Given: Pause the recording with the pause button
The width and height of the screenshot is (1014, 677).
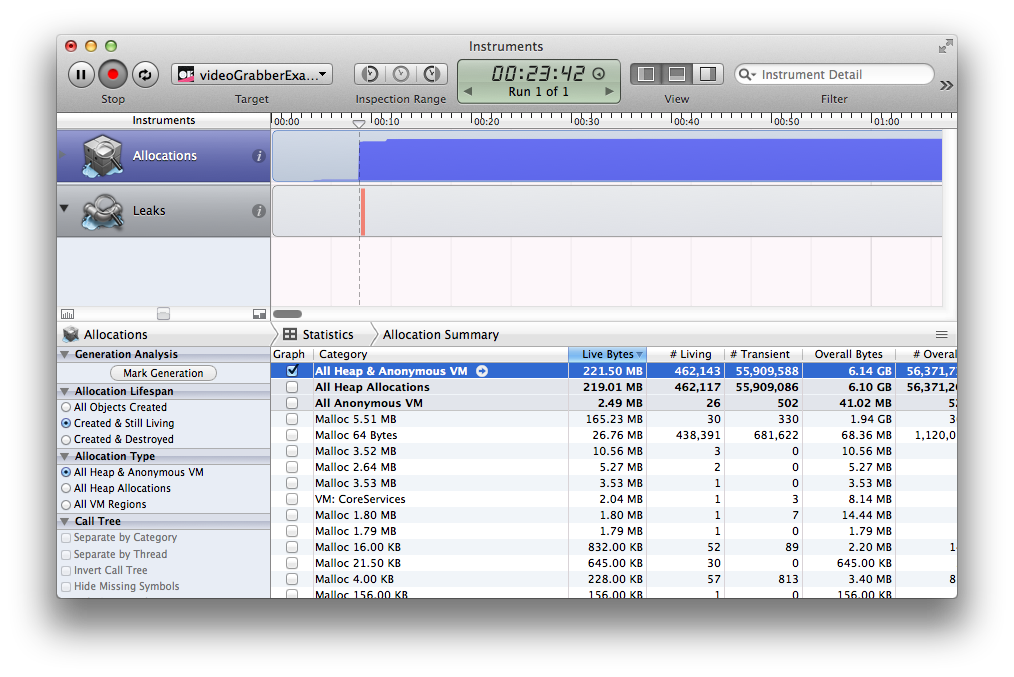Looking at the screenshot, I should pyautogui.click(x=82, y=74).
